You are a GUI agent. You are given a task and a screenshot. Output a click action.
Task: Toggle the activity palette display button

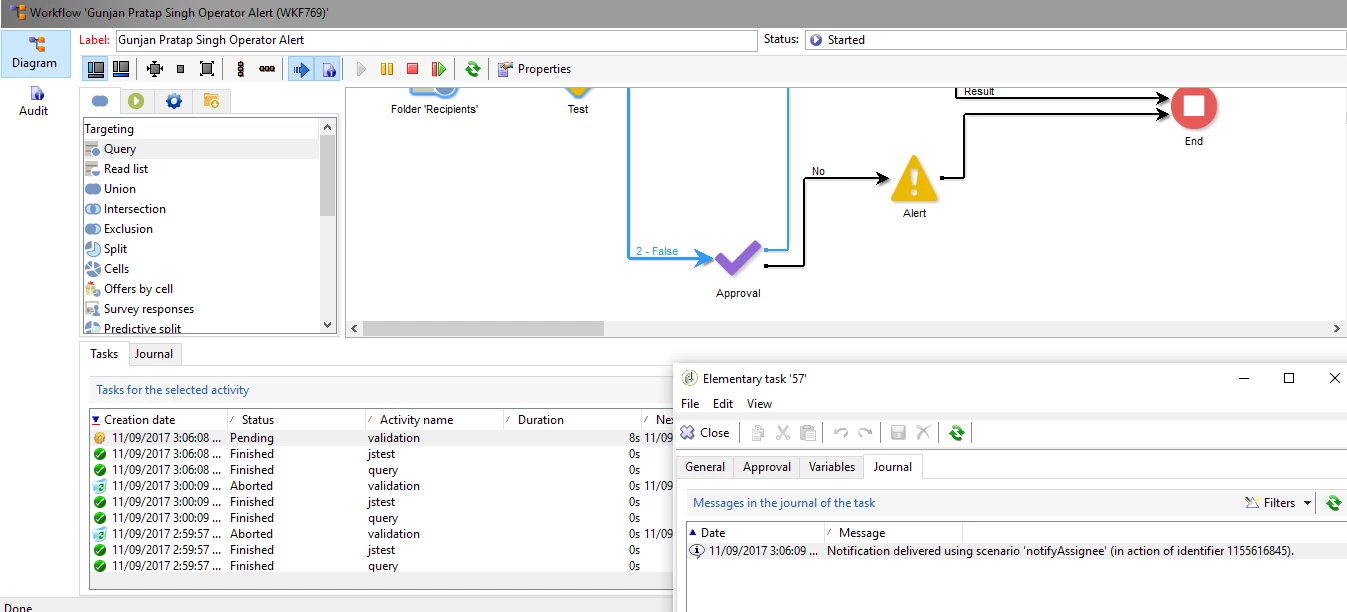(x=95, y=69)
